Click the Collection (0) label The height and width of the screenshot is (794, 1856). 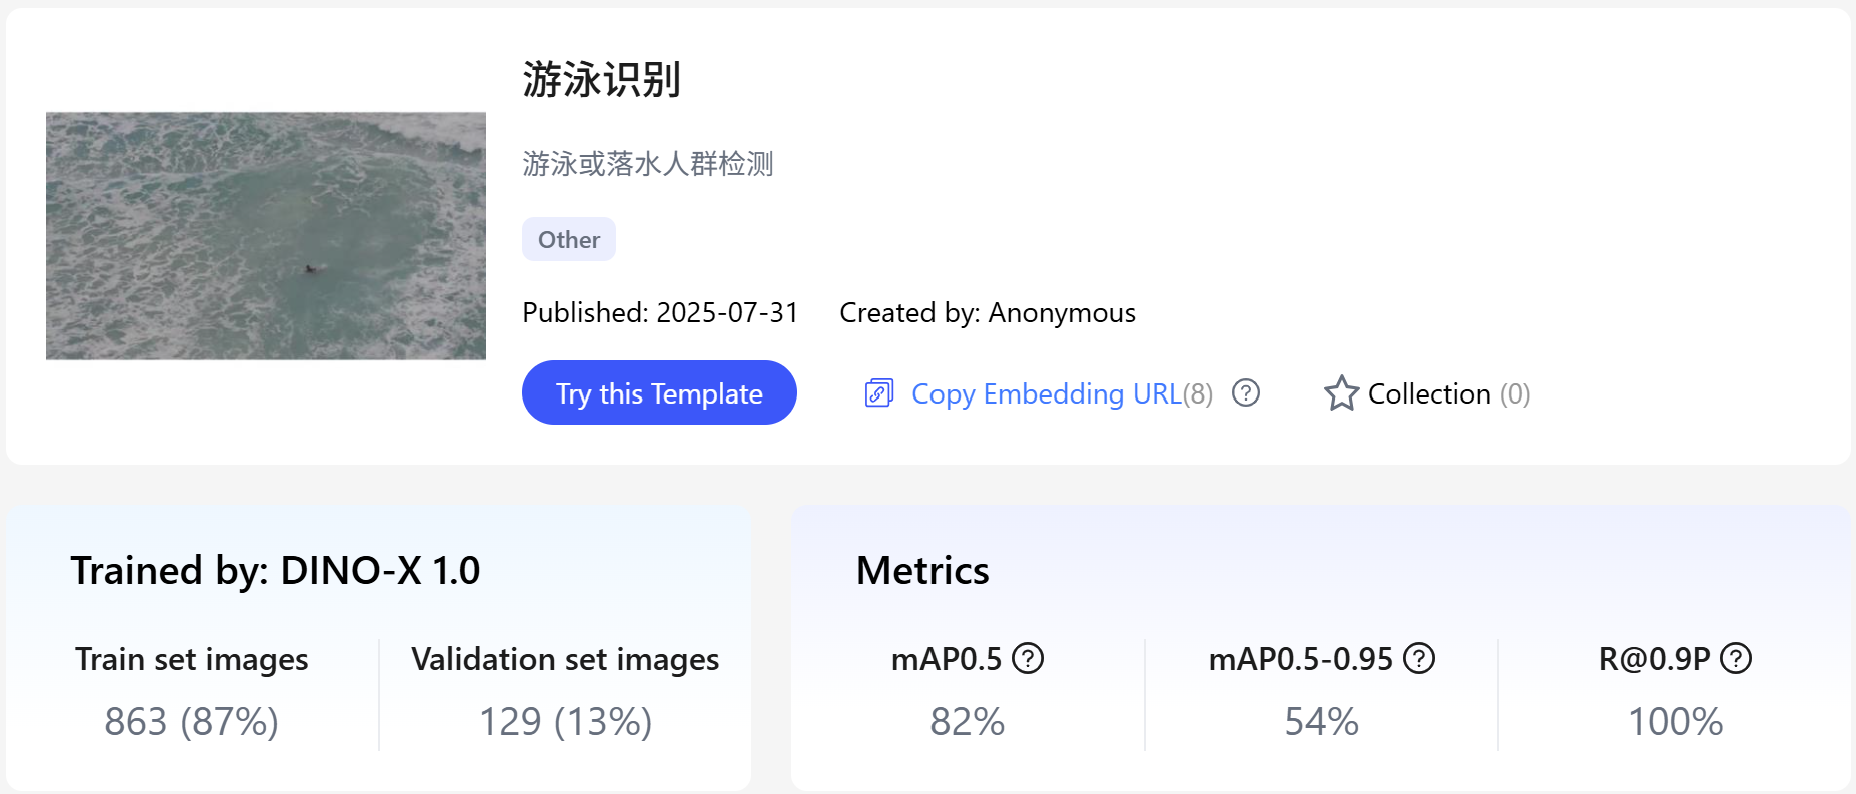1449,394
